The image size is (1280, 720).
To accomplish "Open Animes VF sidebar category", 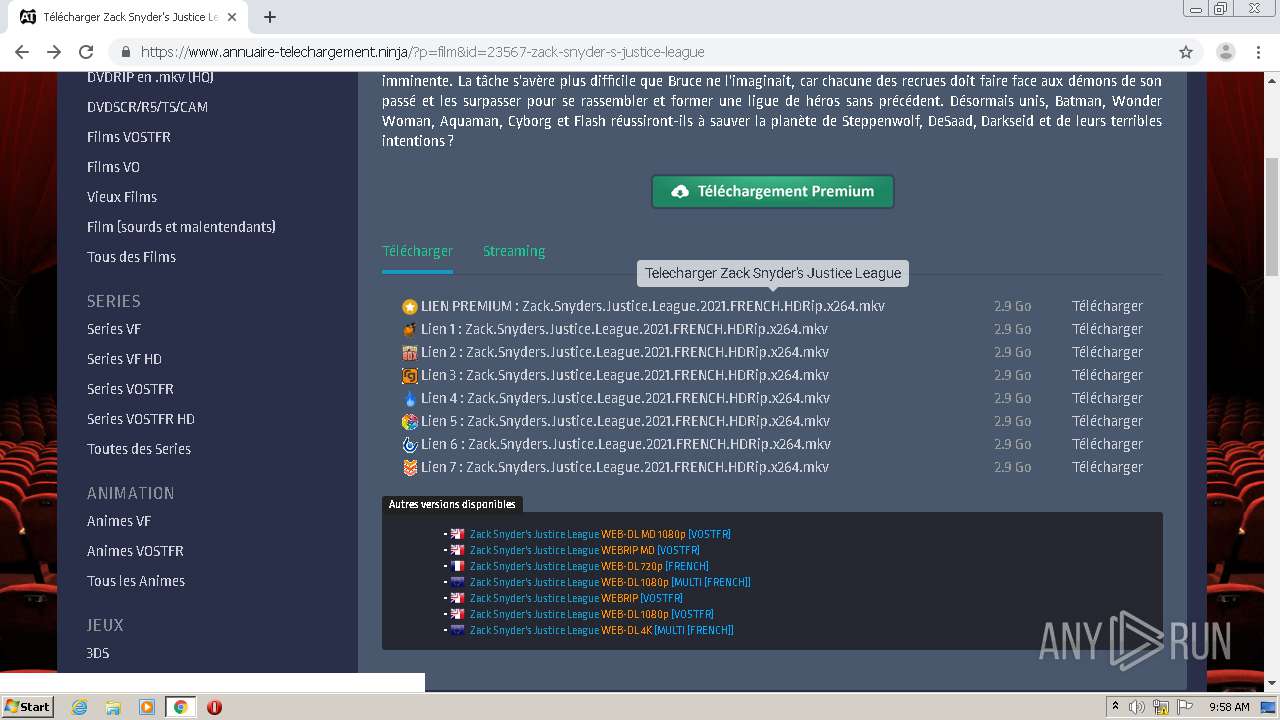I will [x=119, y=521].
